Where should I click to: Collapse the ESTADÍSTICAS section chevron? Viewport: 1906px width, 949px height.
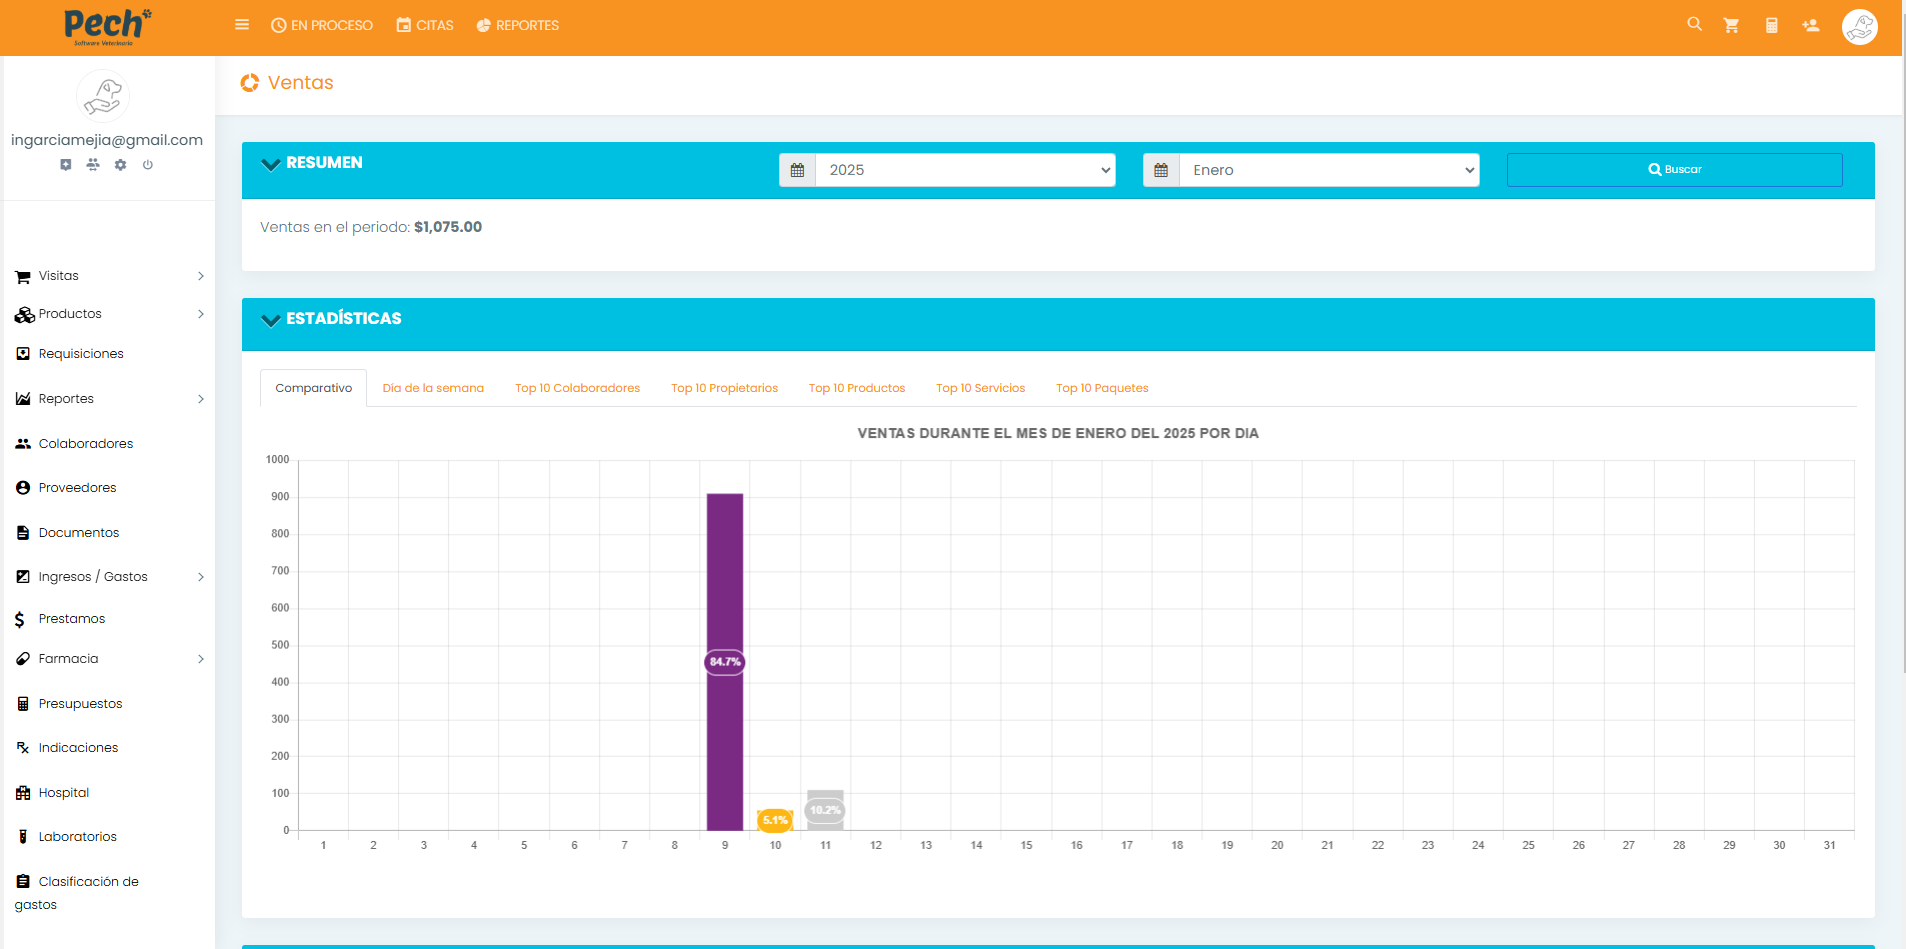point(270,320)
